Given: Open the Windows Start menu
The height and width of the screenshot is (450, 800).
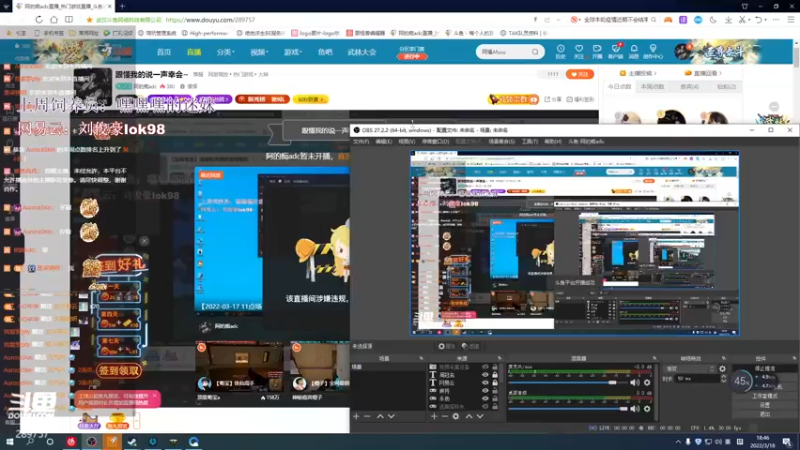Looking at the screenshot, I should click(10, 442).
